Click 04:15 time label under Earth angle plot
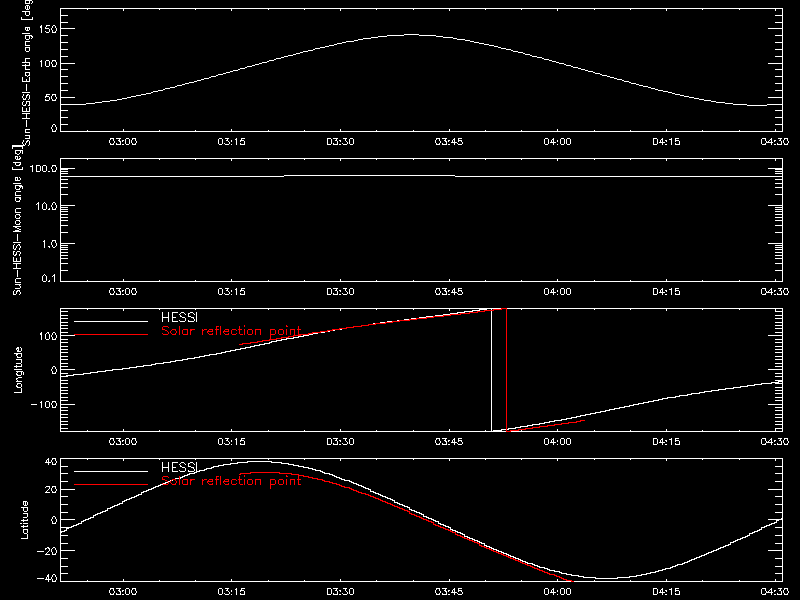 (x=666, y=141)
